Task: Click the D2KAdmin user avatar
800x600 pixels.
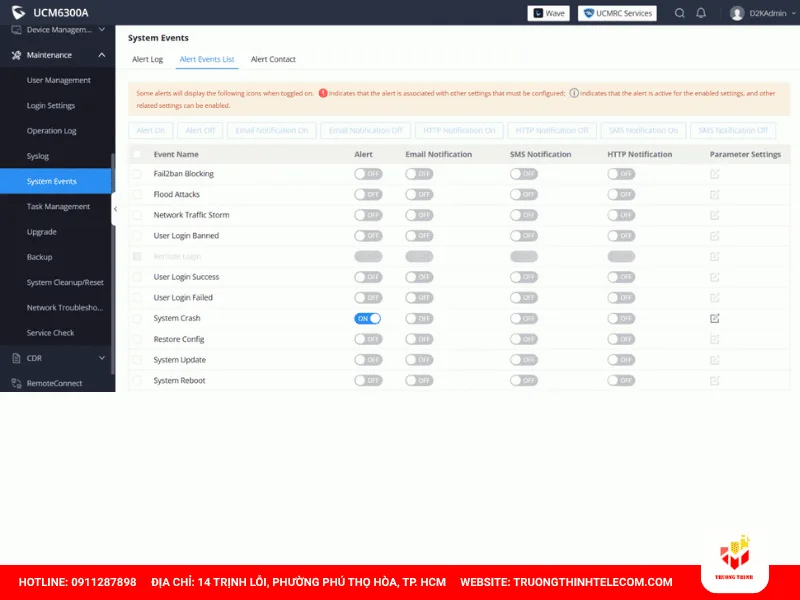Action: (737, 13)
